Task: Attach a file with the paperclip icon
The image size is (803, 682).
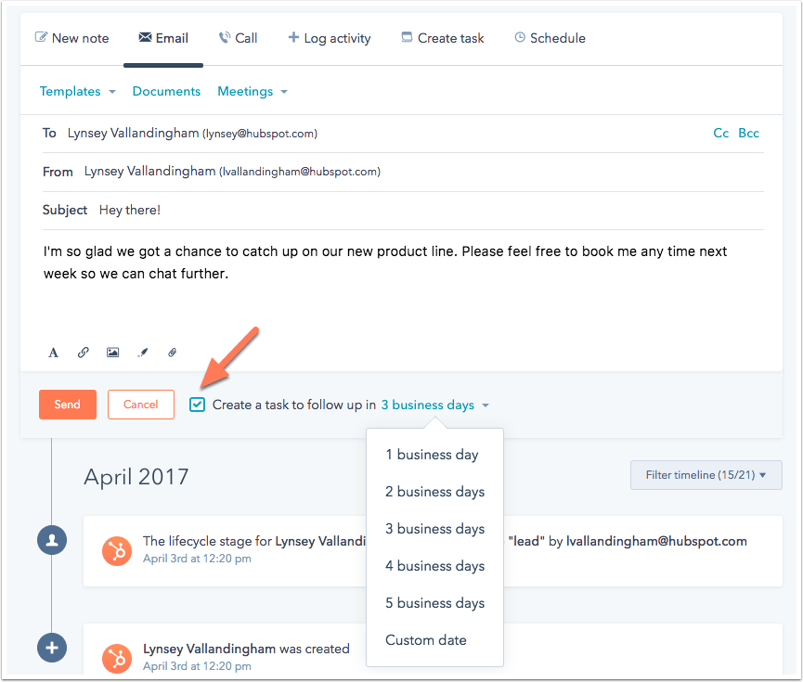Action: click(172, 352)
